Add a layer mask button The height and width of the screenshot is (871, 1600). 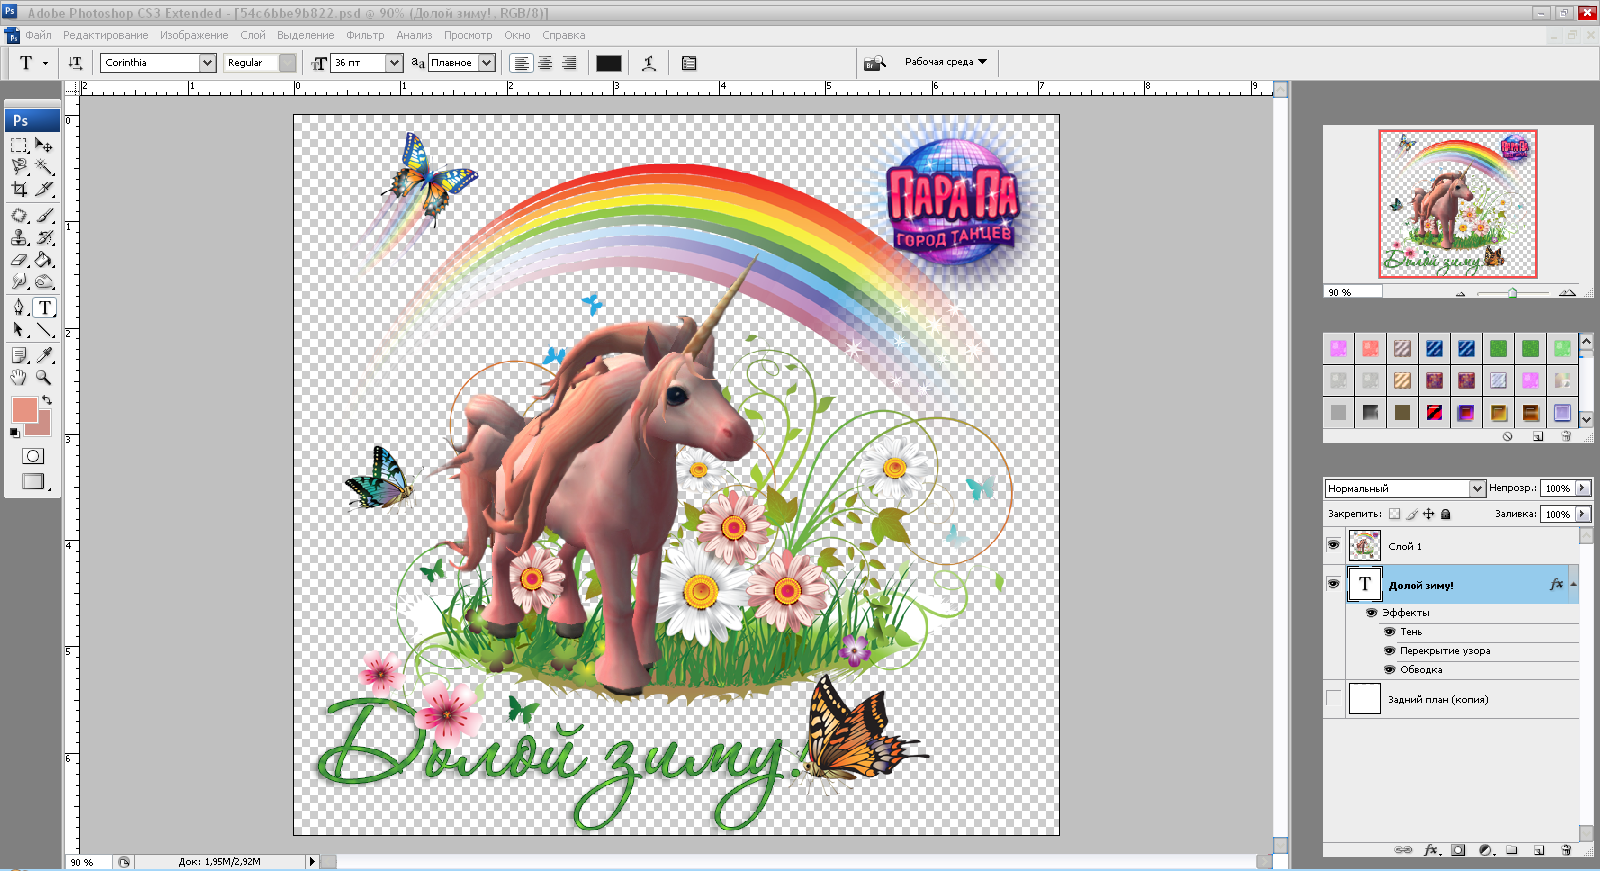(1458, 850)
